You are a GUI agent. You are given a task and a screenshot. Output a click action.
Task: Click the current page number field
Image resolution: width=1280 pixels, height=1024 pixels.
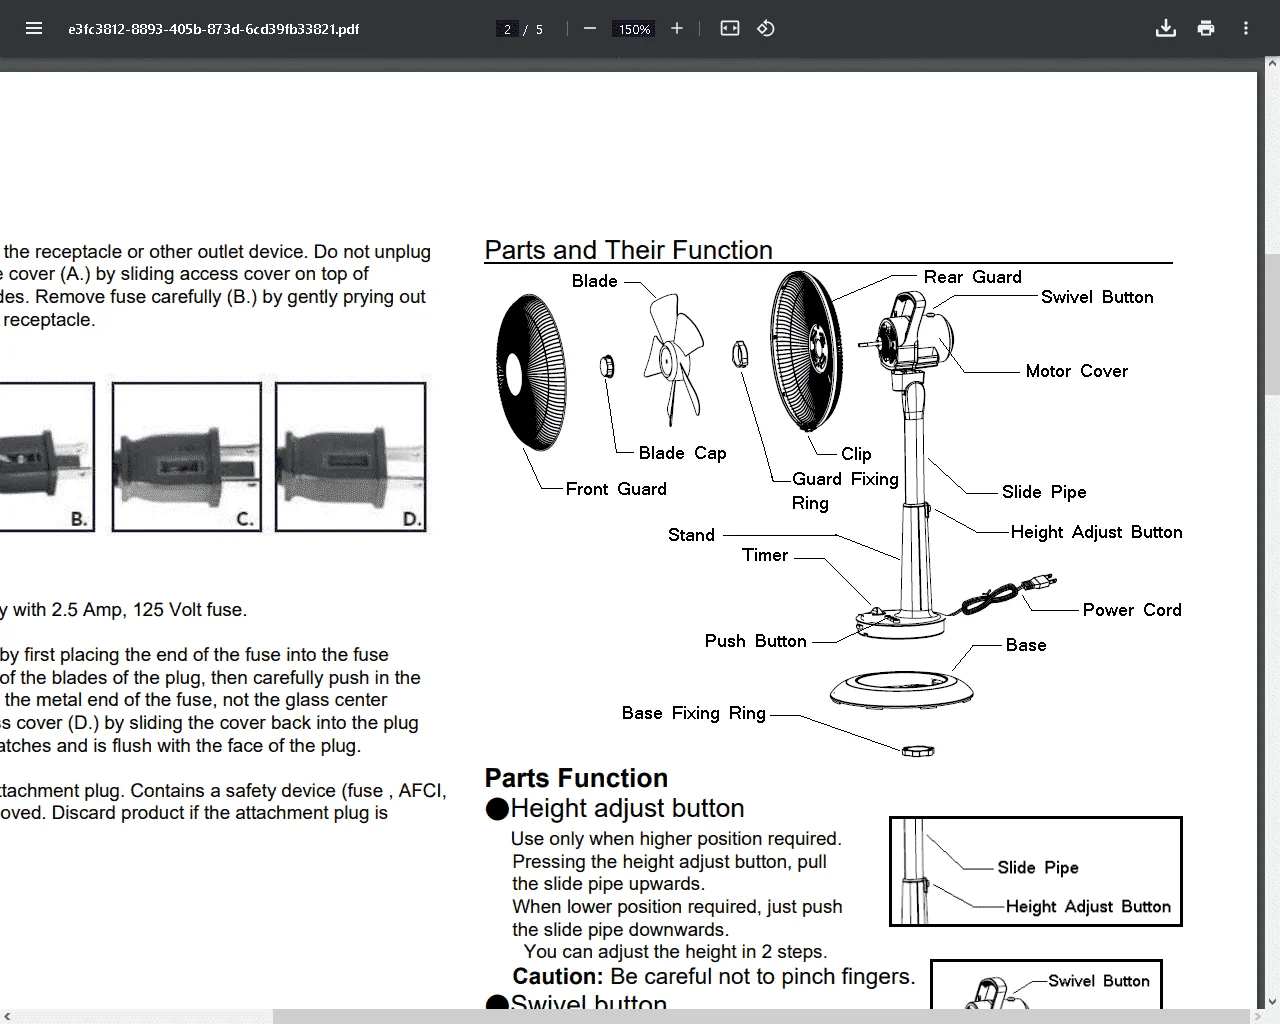pos(507,29)
